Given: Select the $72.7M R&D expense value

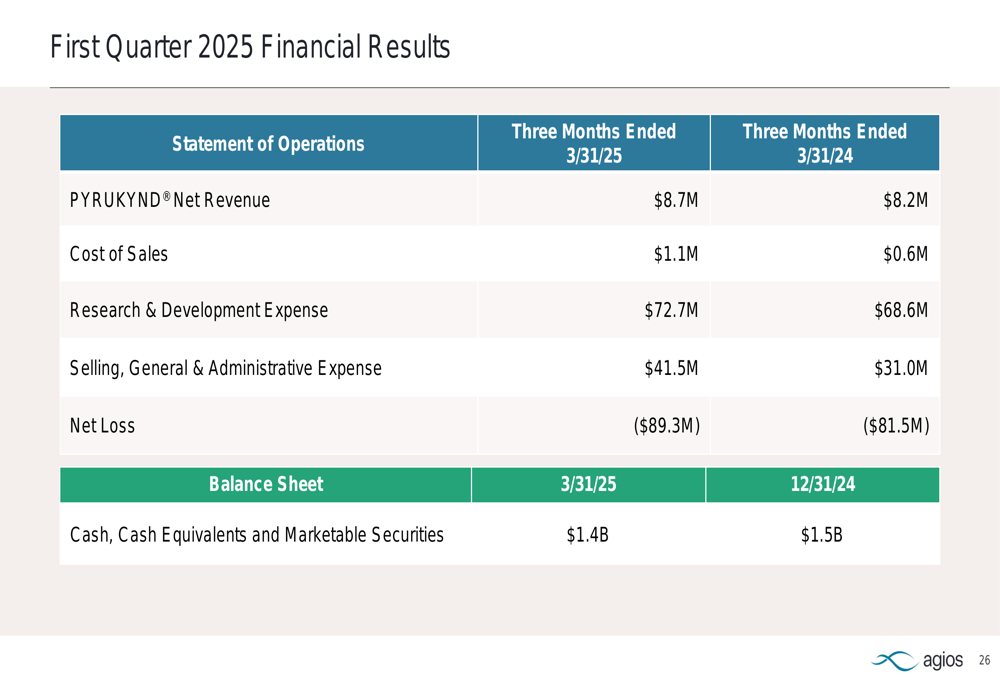Looking at the screenshot, I should click(672, 310).
